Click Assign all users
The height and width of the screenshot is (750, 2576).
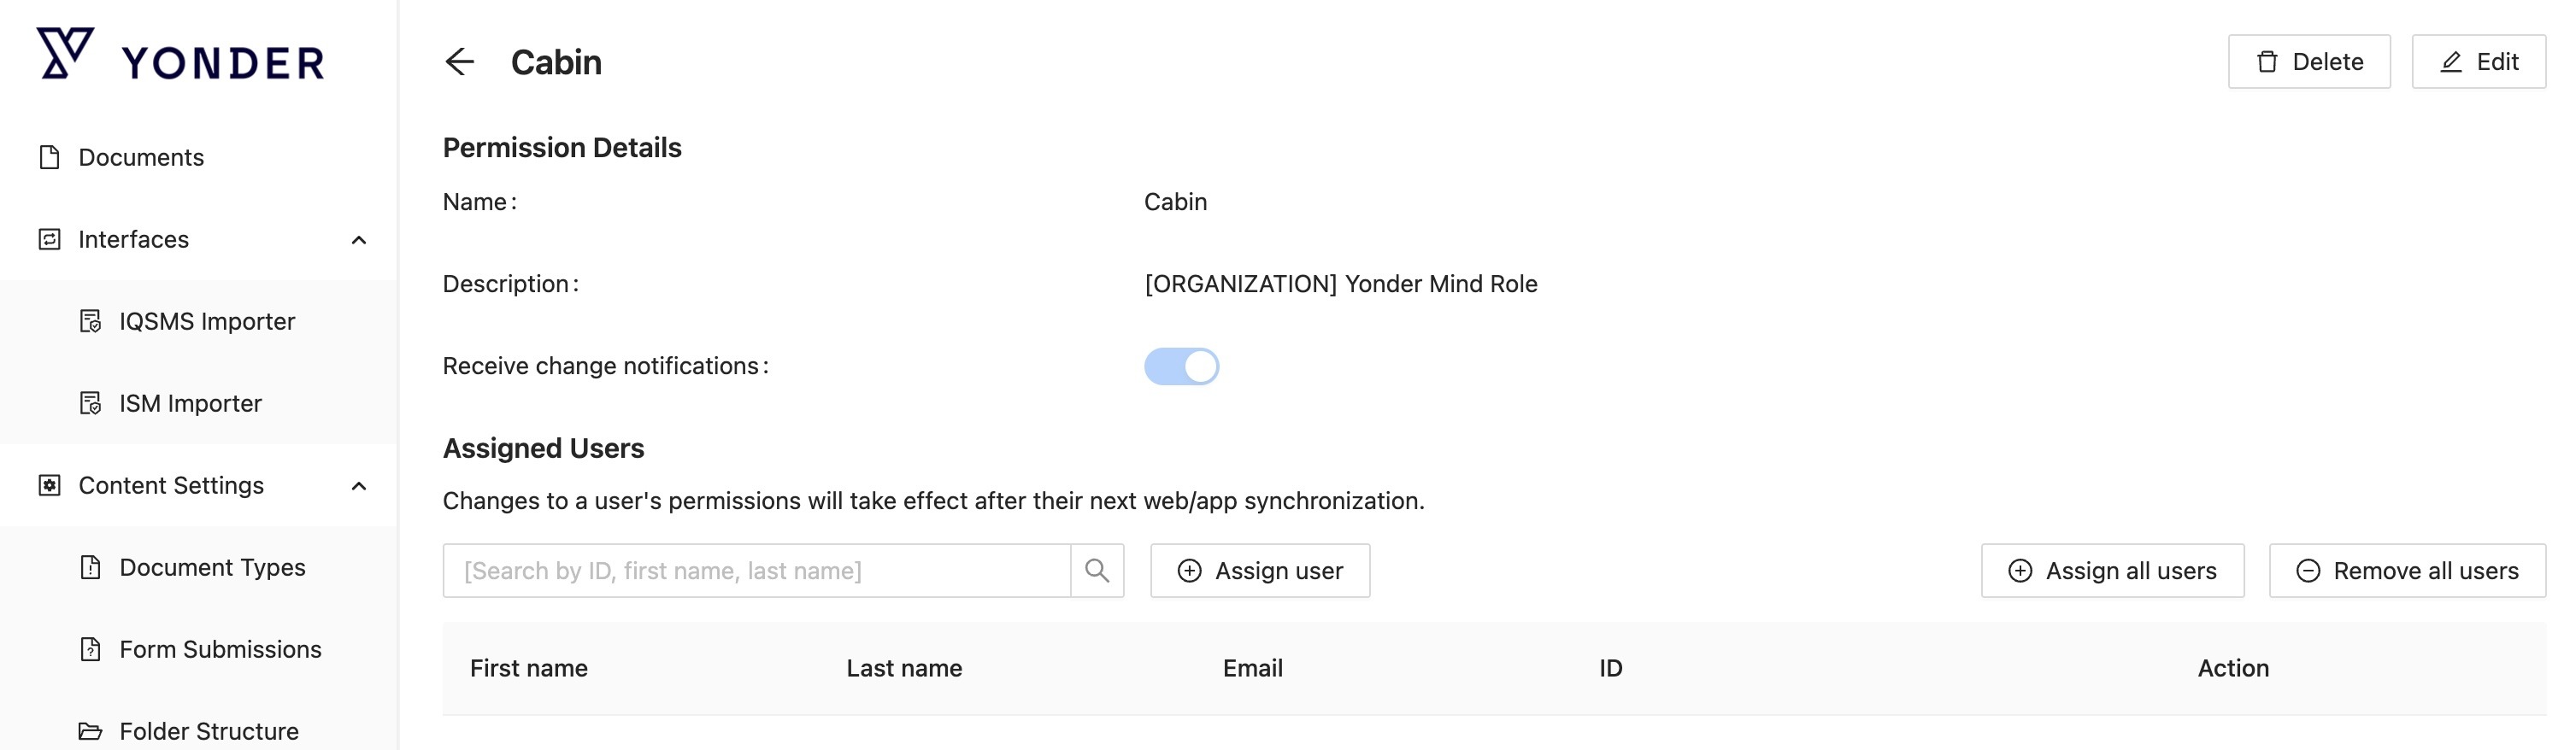(2112, 571)
